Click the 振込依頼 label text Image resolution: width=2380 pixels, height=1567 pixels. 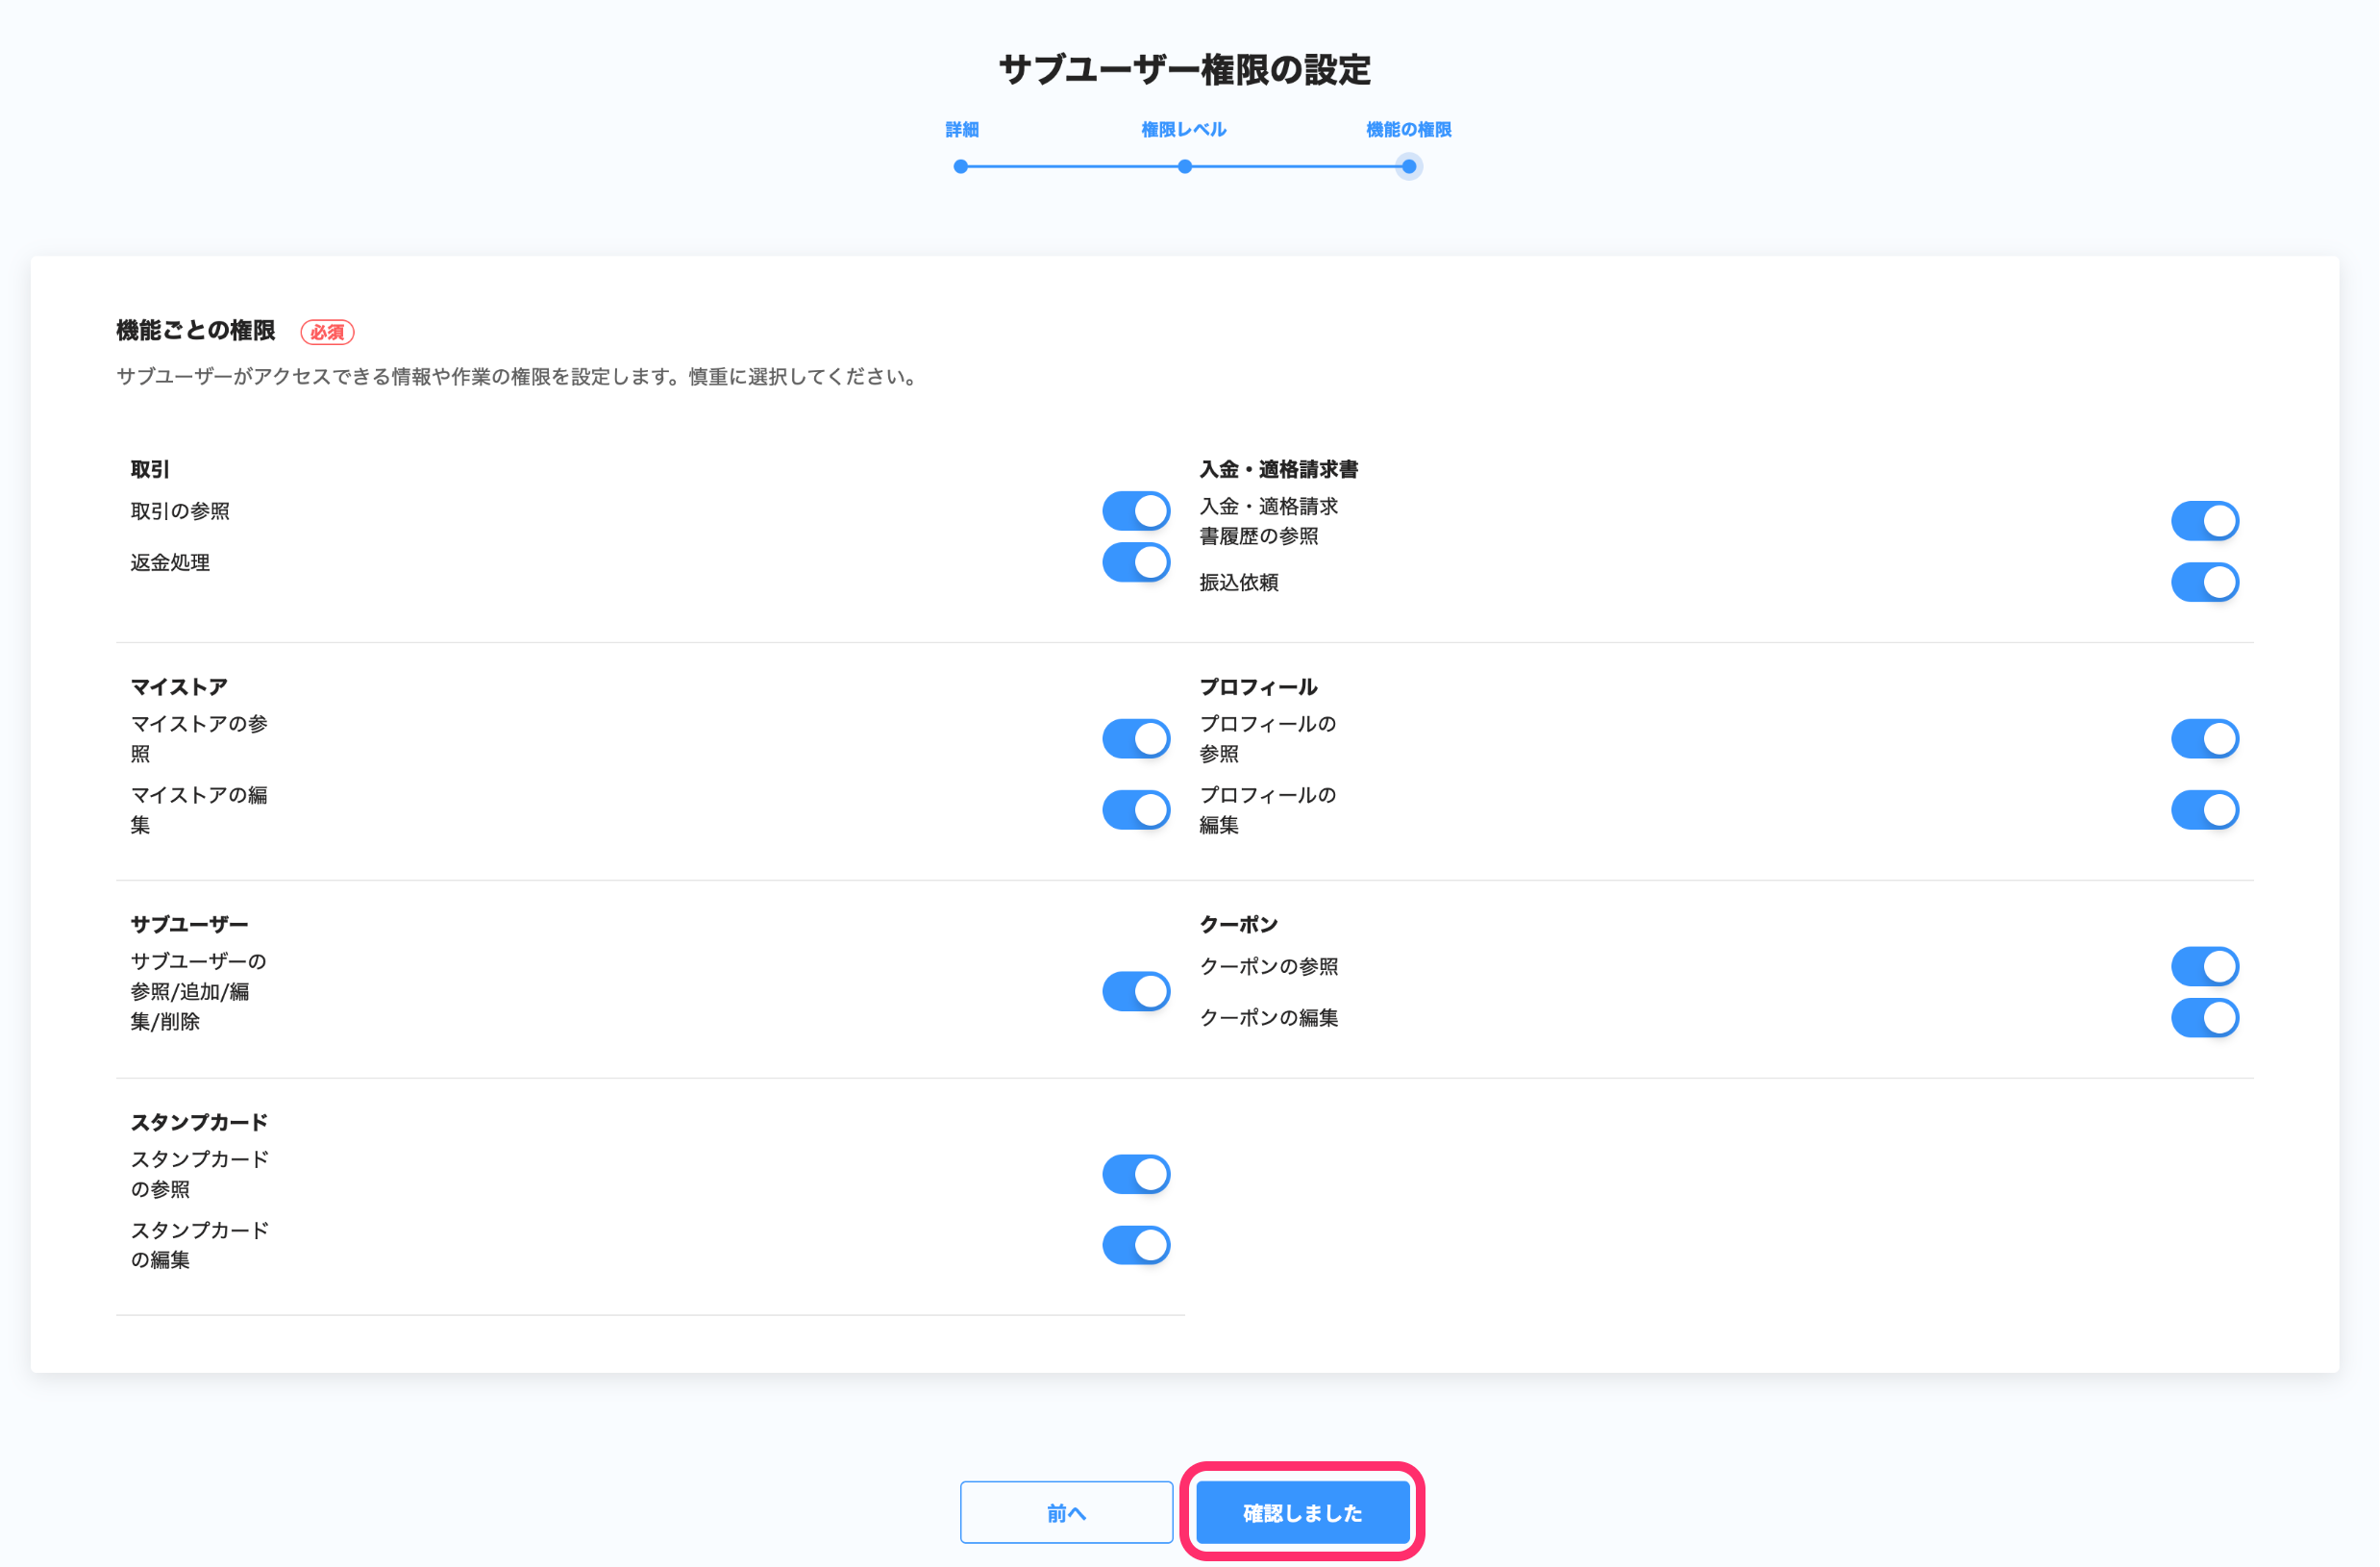pos(1238,582)
